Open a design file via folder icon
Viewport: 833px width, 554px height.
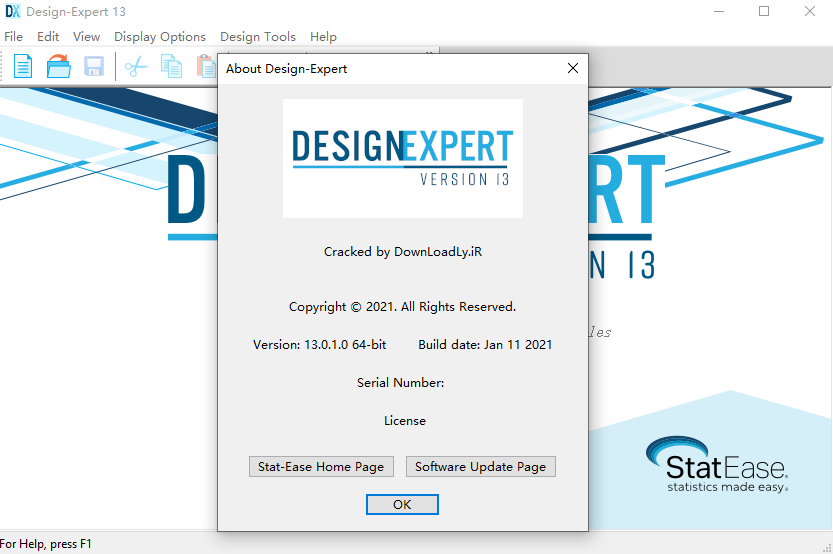[x=58, y=66]
